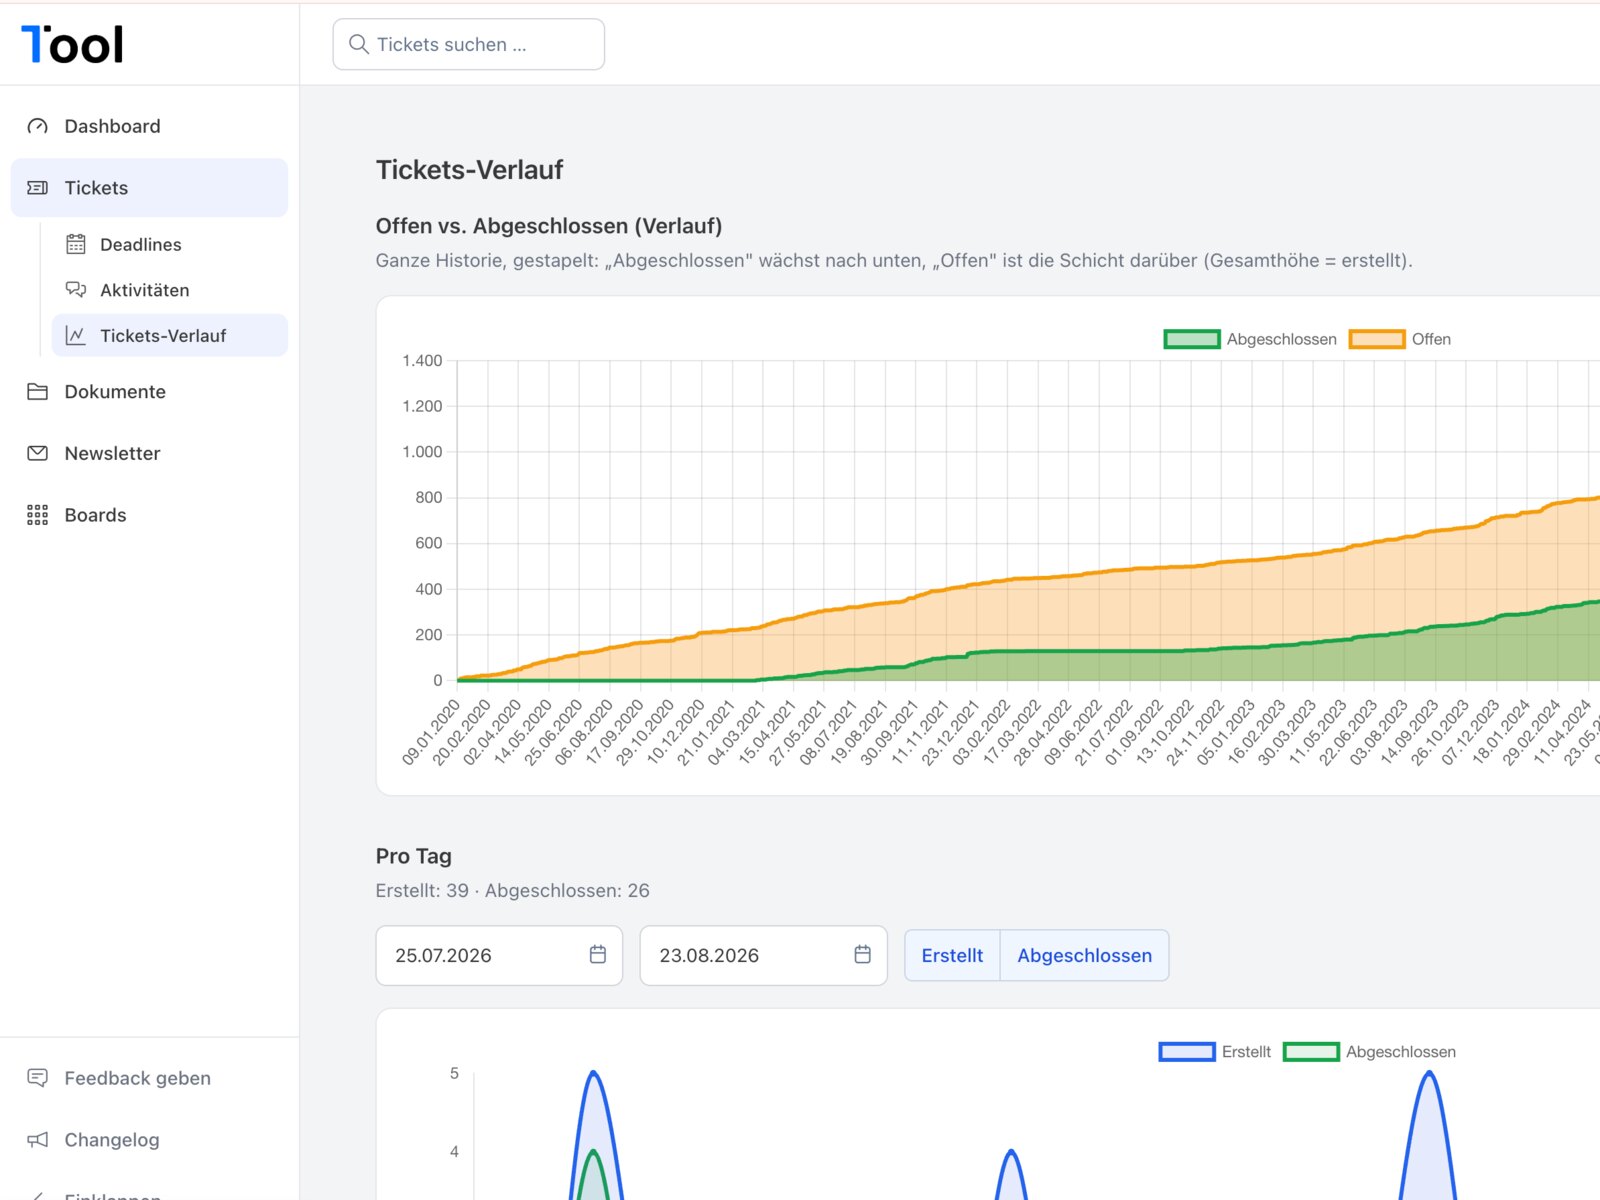This screenshot has height=1200, width=1600.
Task: Select Tickets-Verlauf submenu entry
Action: pos(169,336)
